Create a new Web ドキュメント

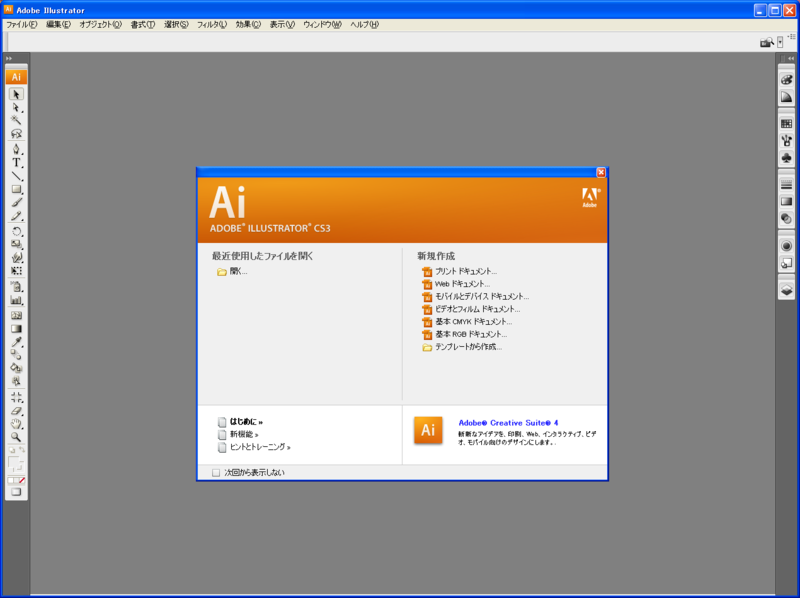pyautogui.click(x=456, y=284)
